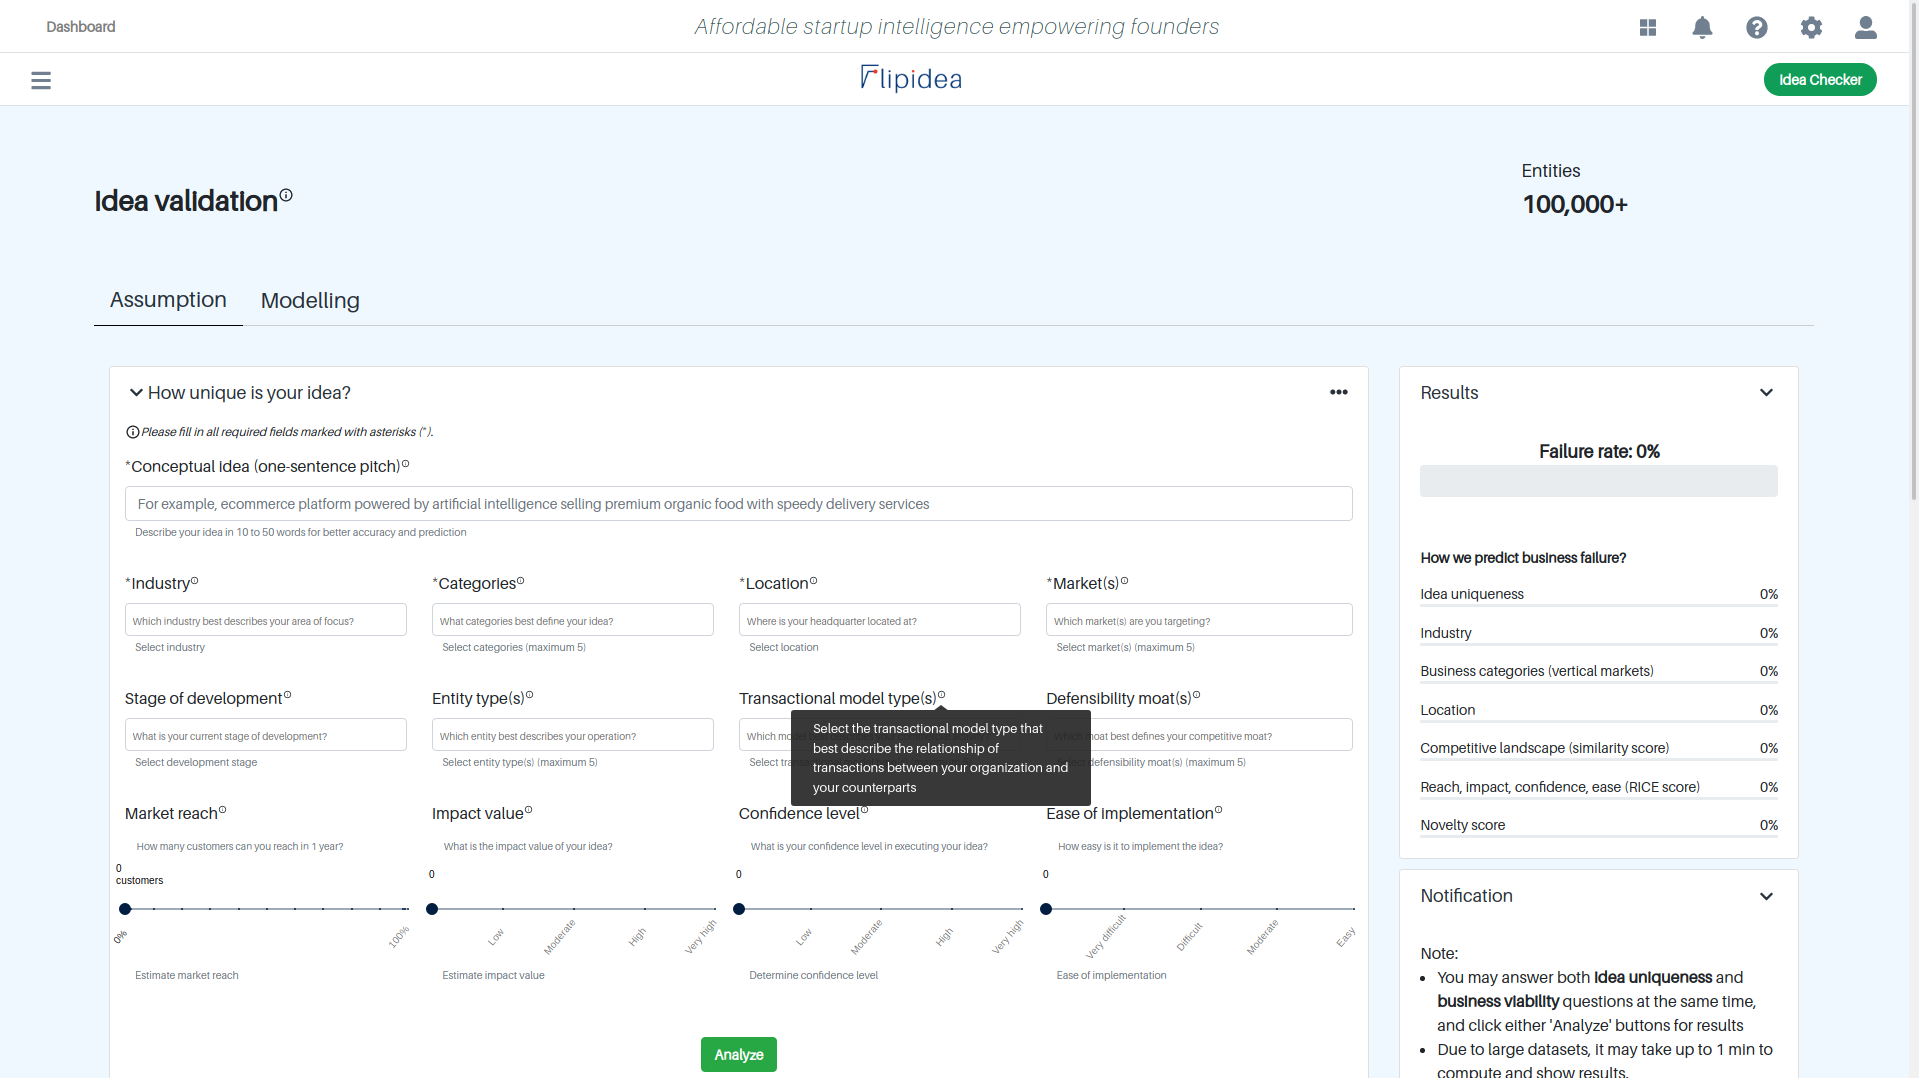Click info icon next to Defensibility moat(s)
The image size is (1919, 1078).
[1196, 695]
